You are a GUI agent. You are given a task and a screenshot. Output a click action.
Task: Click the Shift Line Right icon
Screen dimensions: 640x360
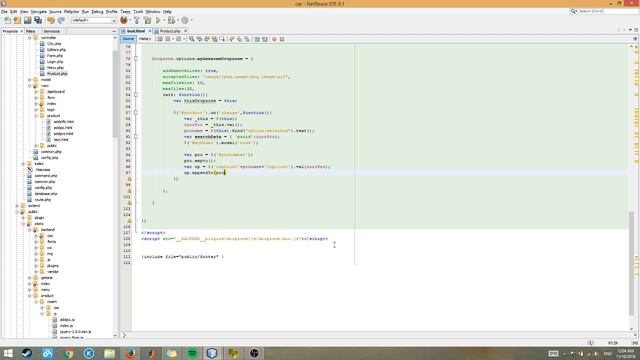pyautogui.click(x=265, y=39)
